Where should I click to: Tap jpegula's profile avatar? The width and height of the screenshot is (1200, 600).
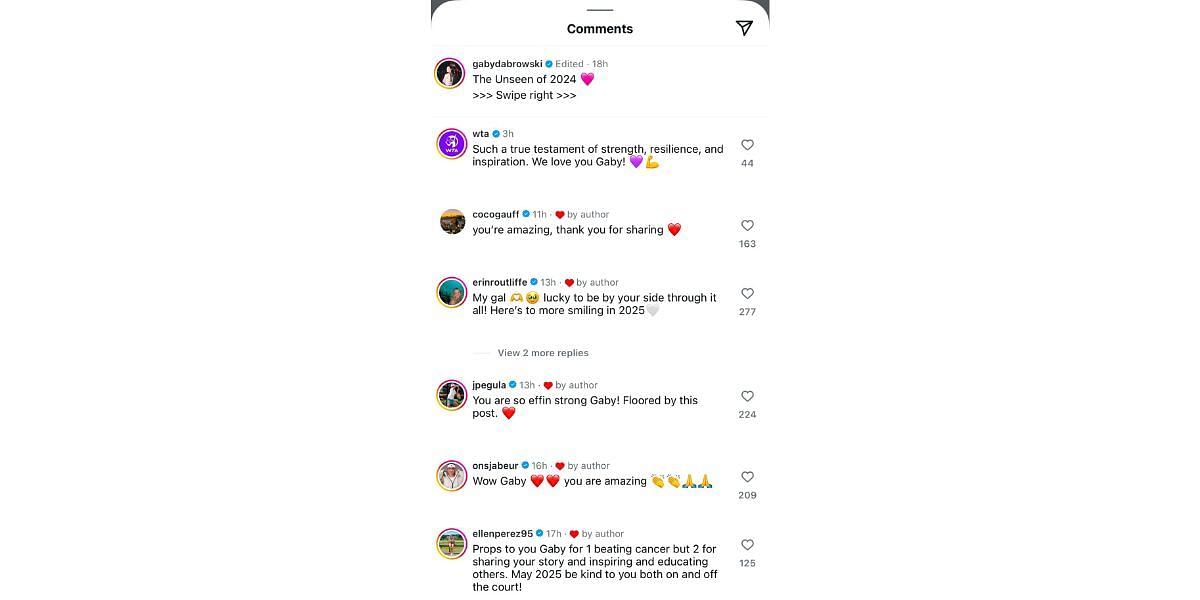pyautogui.click(x=452, y=395)
